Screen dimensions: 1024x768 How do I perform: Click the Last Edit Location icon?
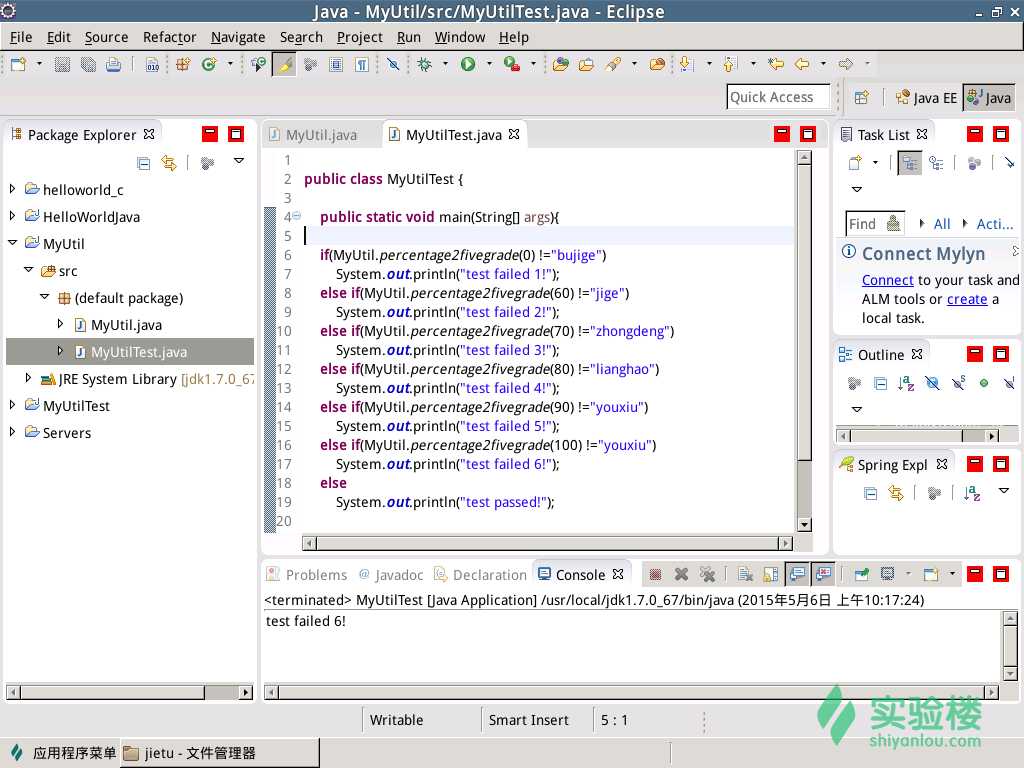(776, 64)
